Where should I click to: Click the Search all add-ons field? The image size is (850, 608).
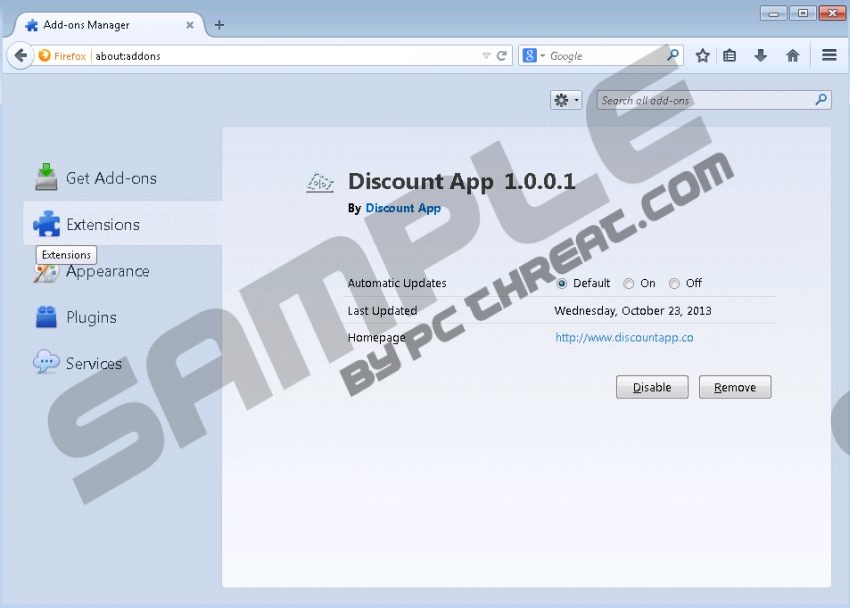pyautogui.click(x=705, y=100)
